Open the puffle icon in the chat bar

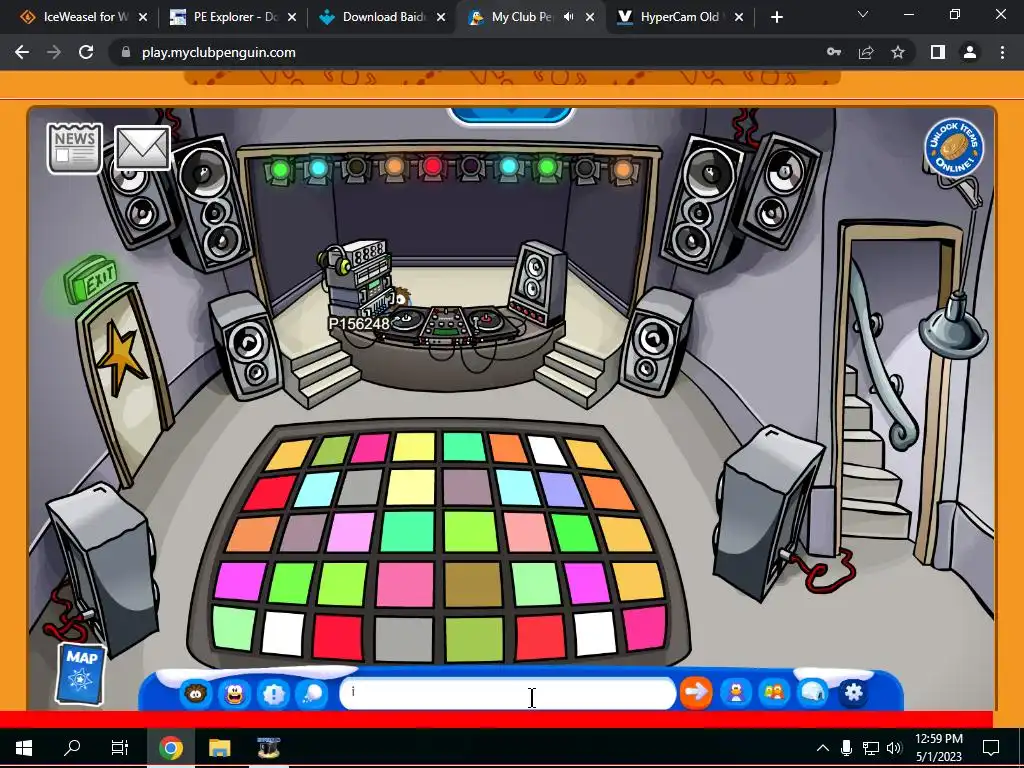195,692
